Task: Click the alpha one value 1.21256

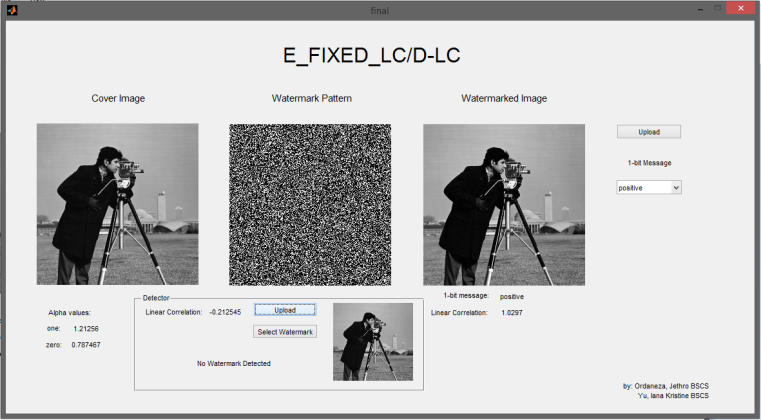Action: (86, 329)
